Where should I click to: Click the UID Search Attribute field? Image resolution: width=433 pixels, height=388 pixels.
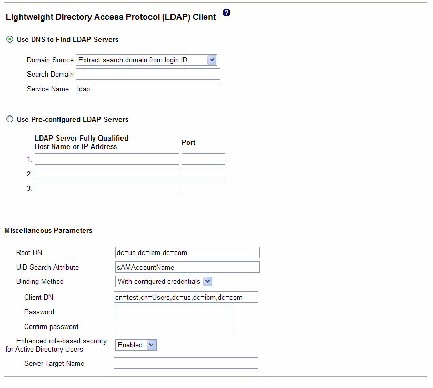pyautogui.click(x=187, y=267)
